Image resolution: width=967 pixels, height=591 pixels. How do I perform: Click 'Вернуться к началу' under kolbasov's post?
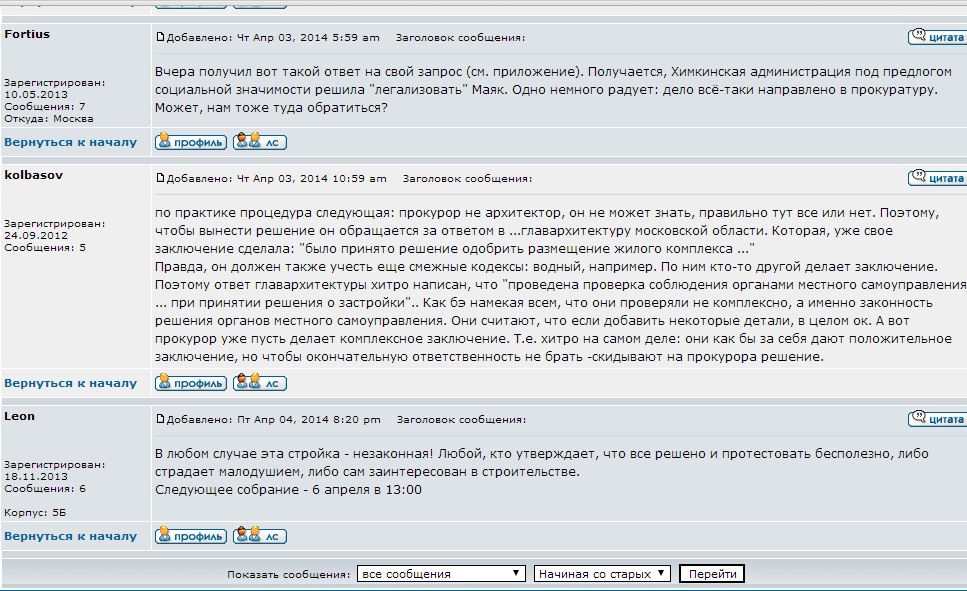[70, 382]
